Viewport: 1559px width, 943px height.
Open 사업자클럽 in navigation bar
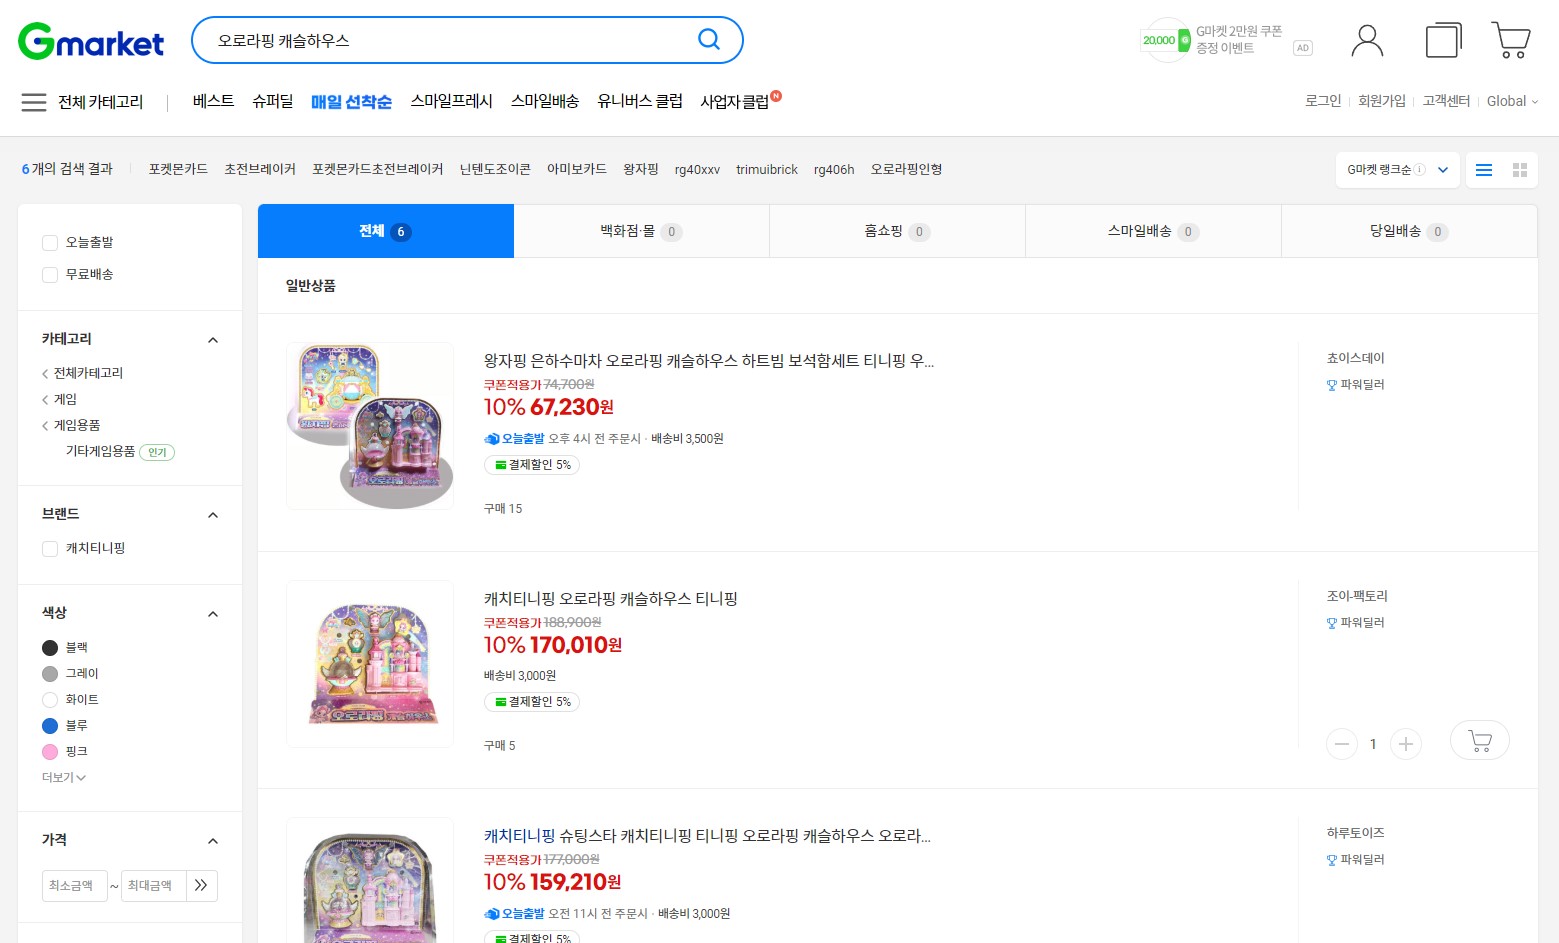pyautogui.click(x=735, y=101)
